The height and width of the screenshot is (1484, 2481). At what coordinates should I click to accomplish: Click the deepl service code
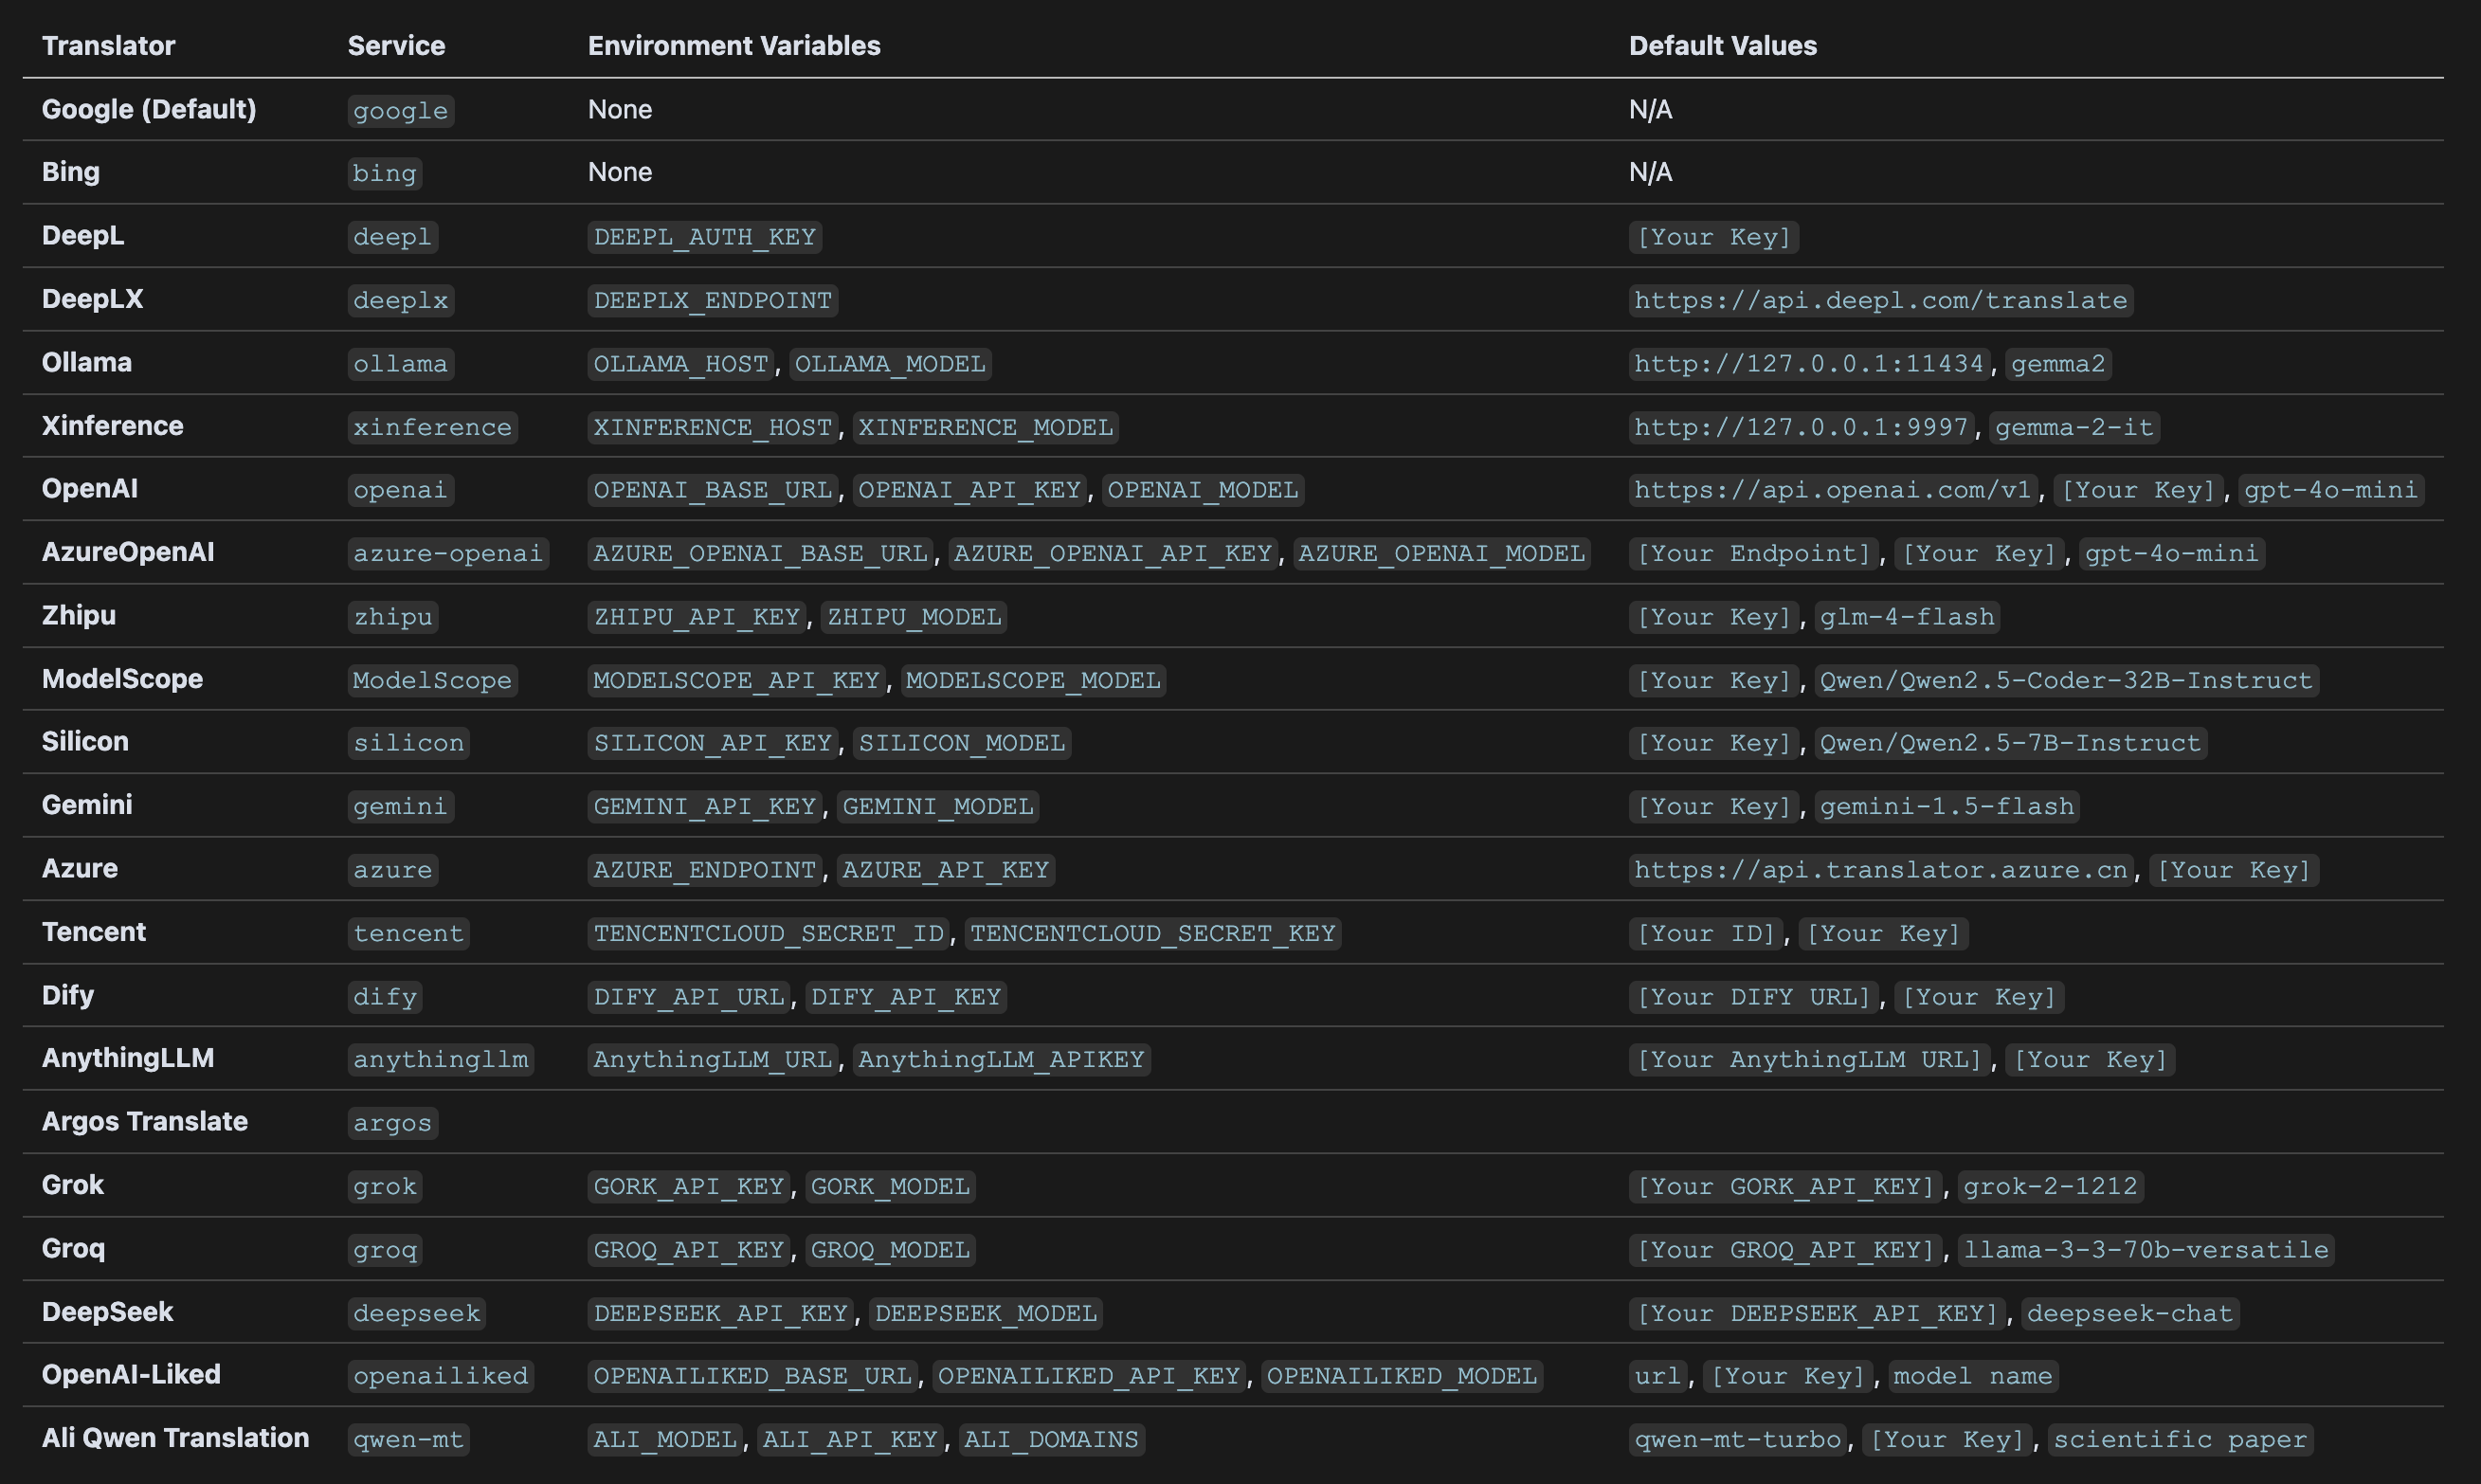point(393,237)
